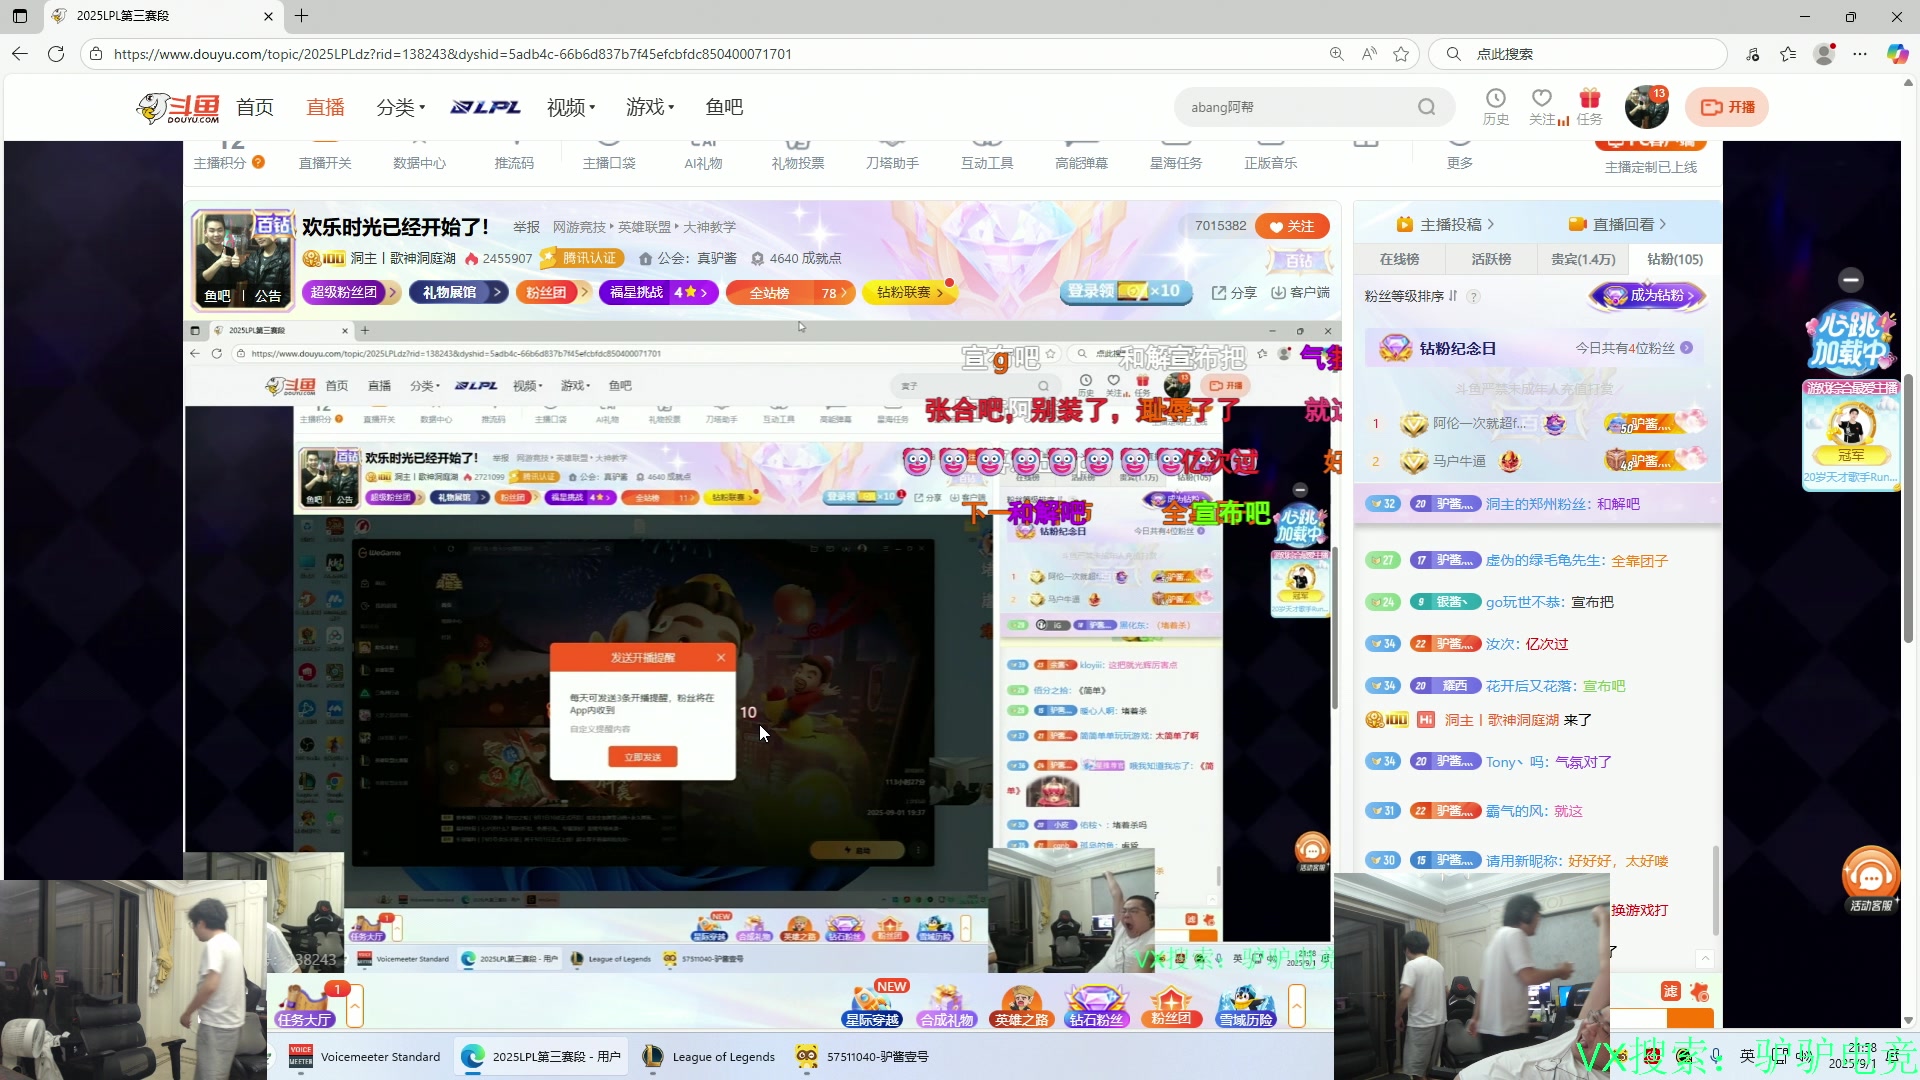Click user 阿伦一次就超f... in ranking
This screenshot has width=1920, height=1080.
[x=1478, y=423]
